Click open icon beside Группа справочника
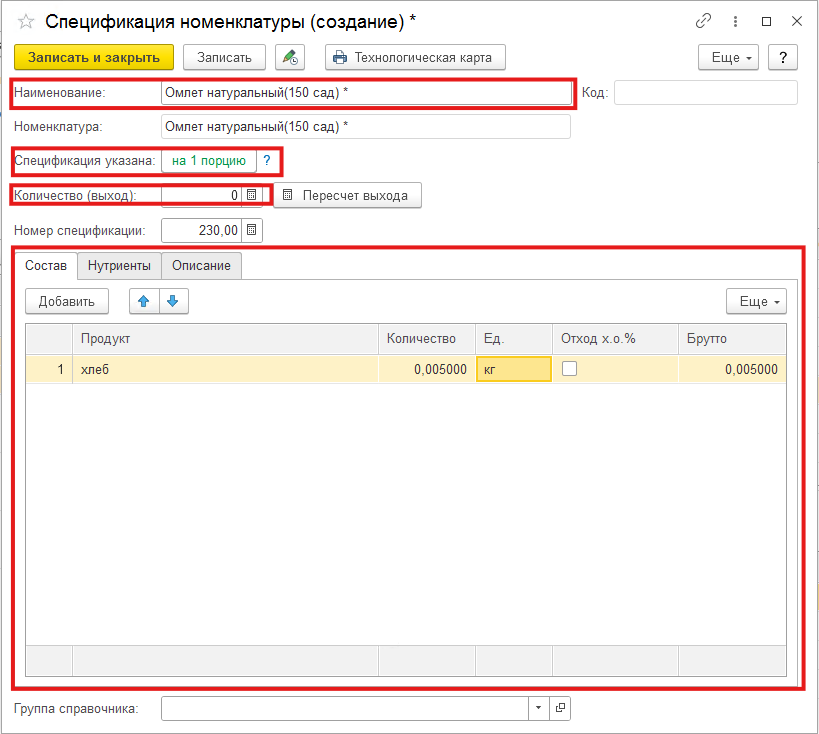 (560, 708)
